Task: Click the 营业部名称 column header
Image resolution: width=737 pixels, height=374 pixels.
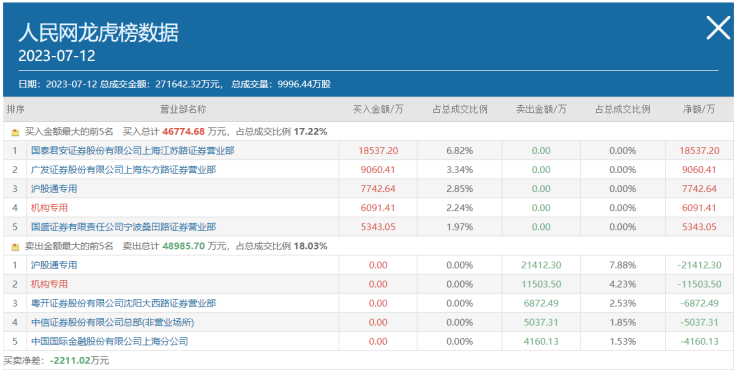Action: pyautogui.click(x=183, y=109)
